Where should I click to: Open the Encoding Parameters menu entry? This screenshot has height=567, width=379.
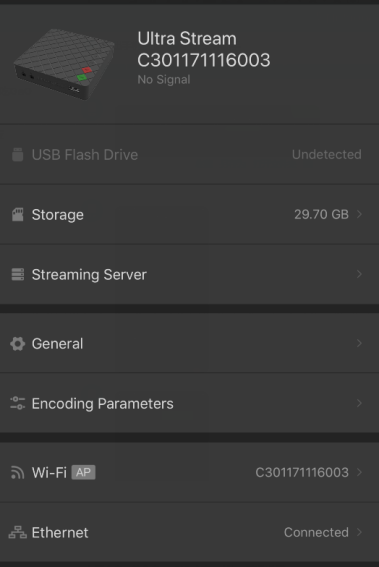click(190, 403)
